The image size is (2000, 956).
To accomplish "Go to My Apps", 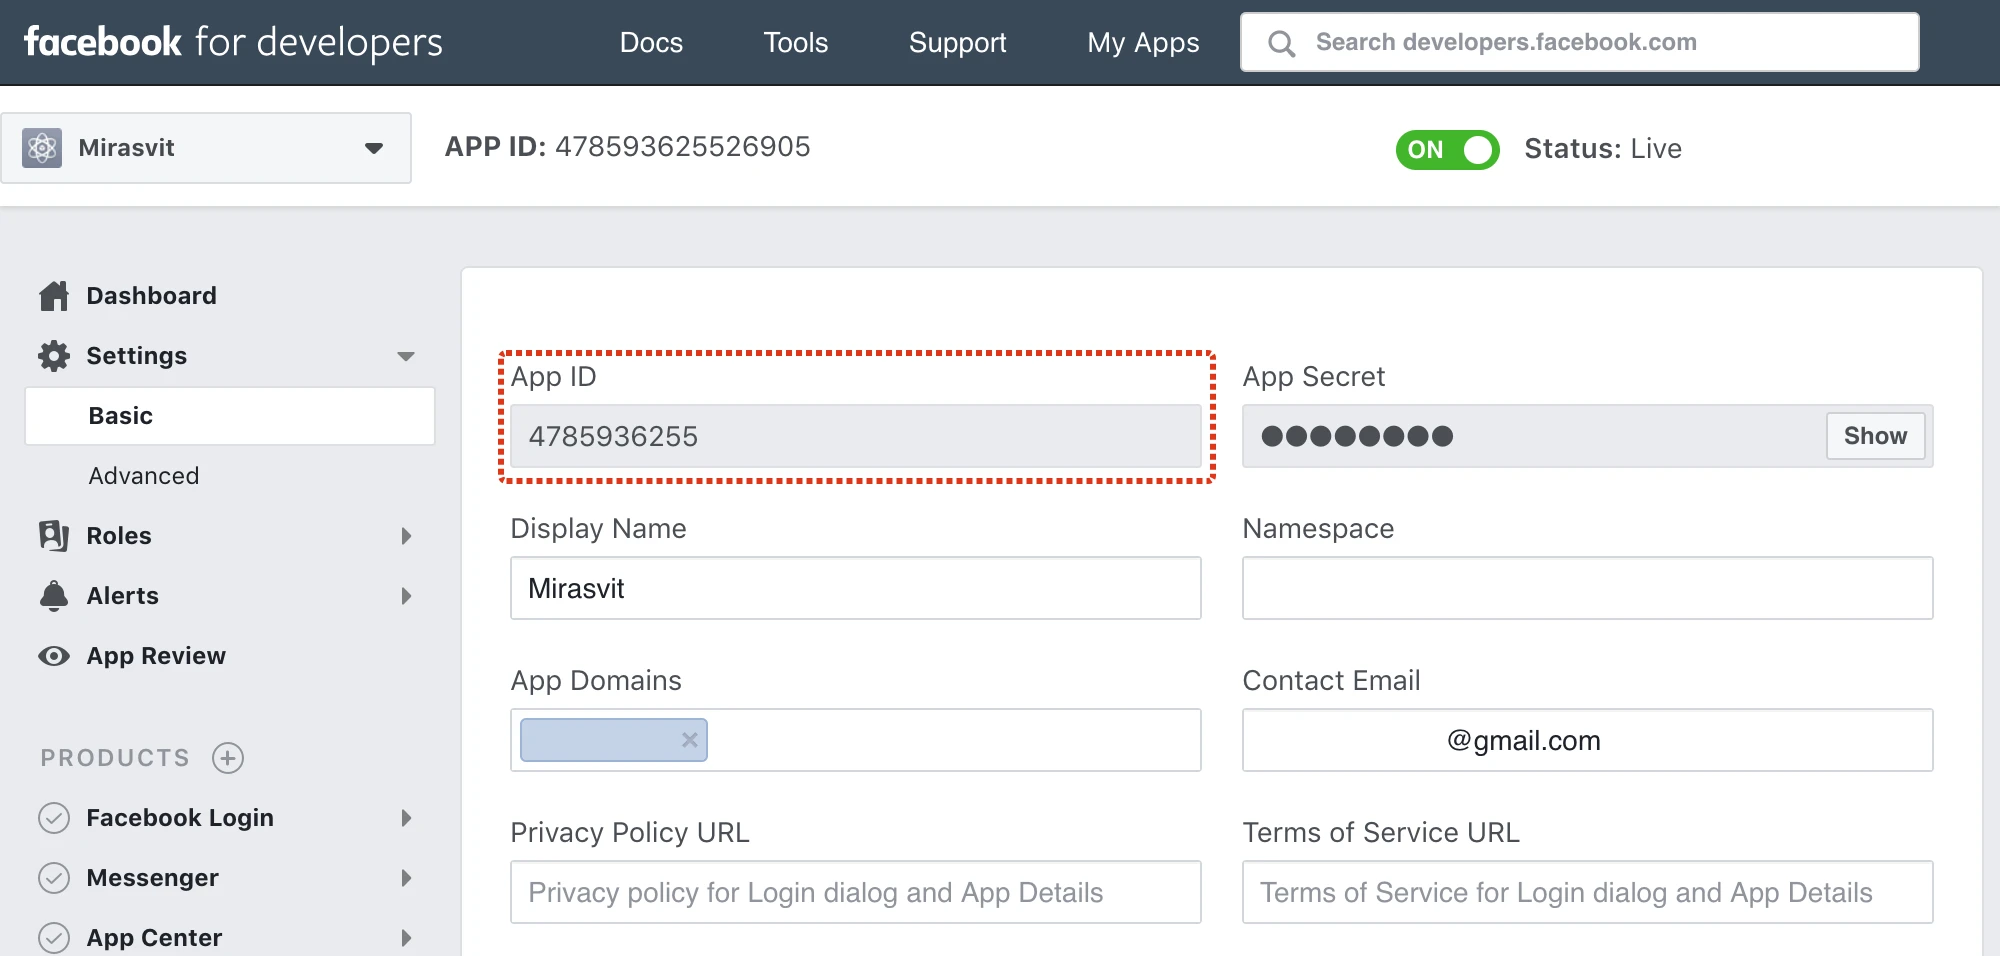I will (1143, 43).
